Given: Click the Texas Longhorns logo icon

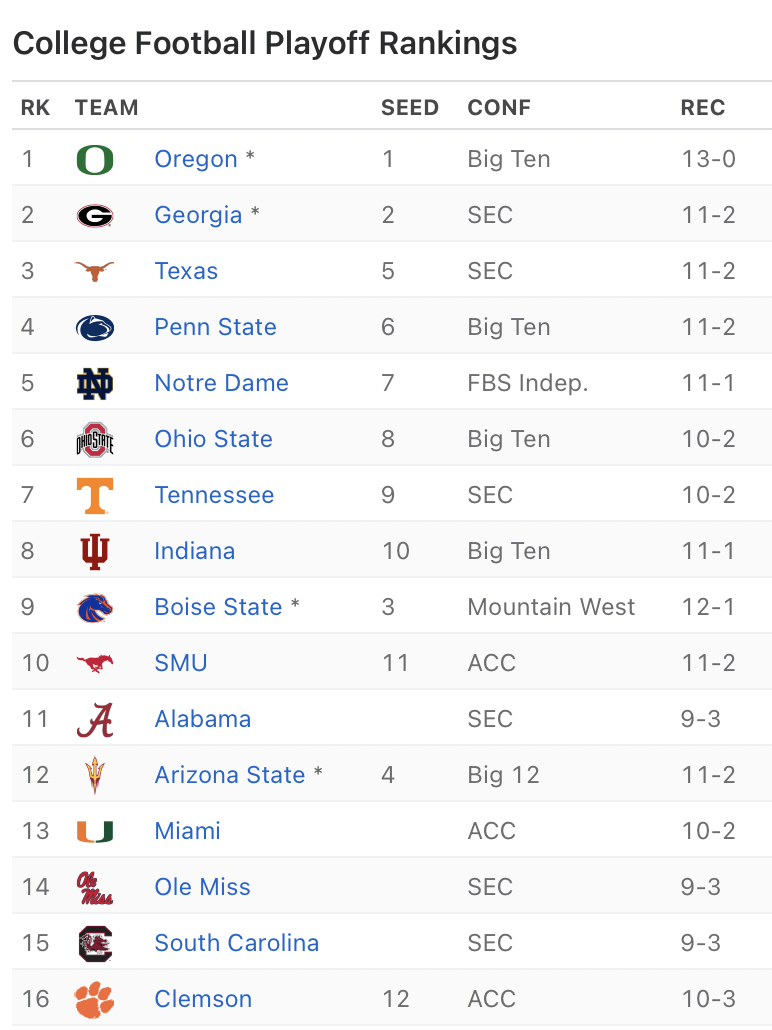Looking at the screenshot, I should pyautogui.click(x=95, y=271).
